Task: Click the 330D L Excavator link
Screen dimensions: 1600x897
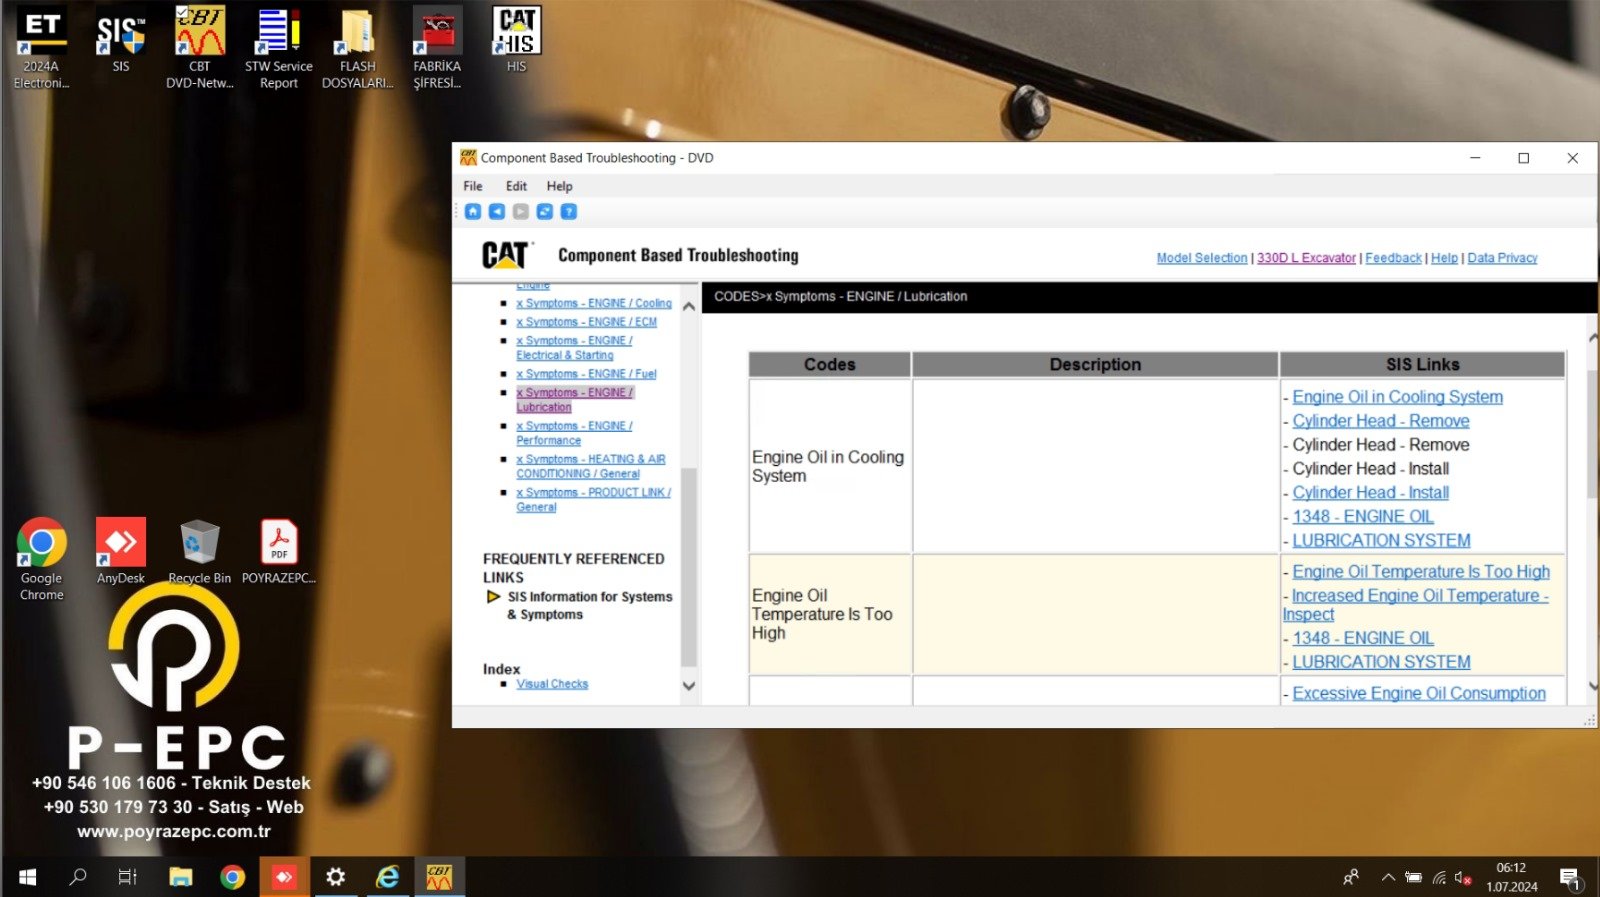Action: click(1306, 258)
